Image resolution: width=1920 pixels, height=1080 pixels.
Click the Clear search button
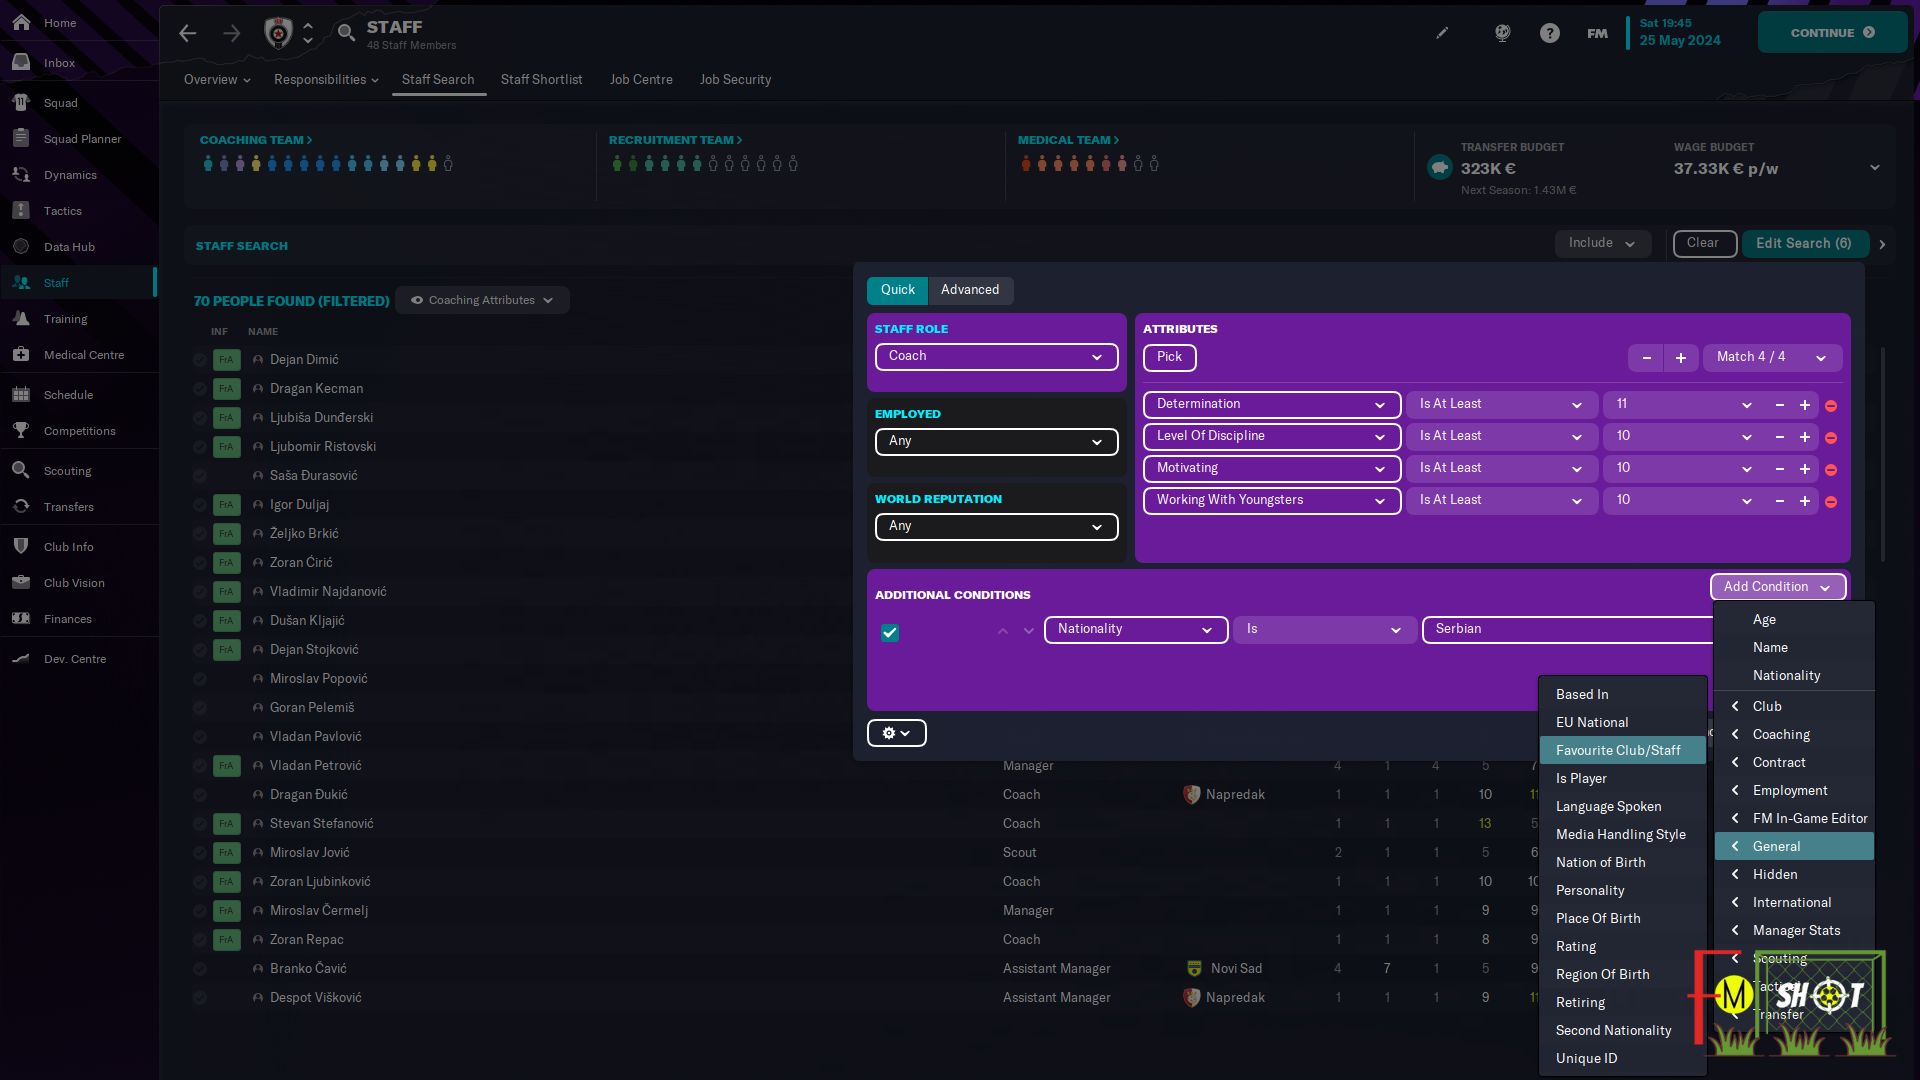[1704, 243]
